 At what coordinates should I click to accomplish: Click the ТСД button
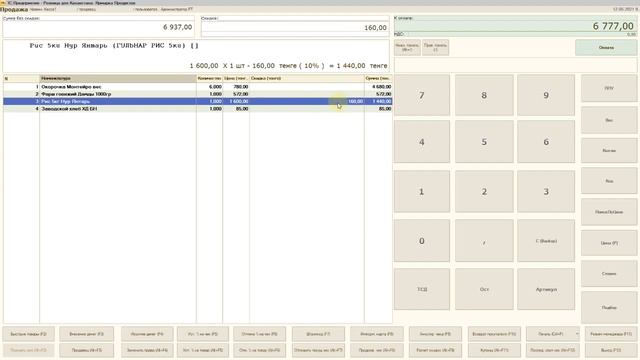[422, 289]
